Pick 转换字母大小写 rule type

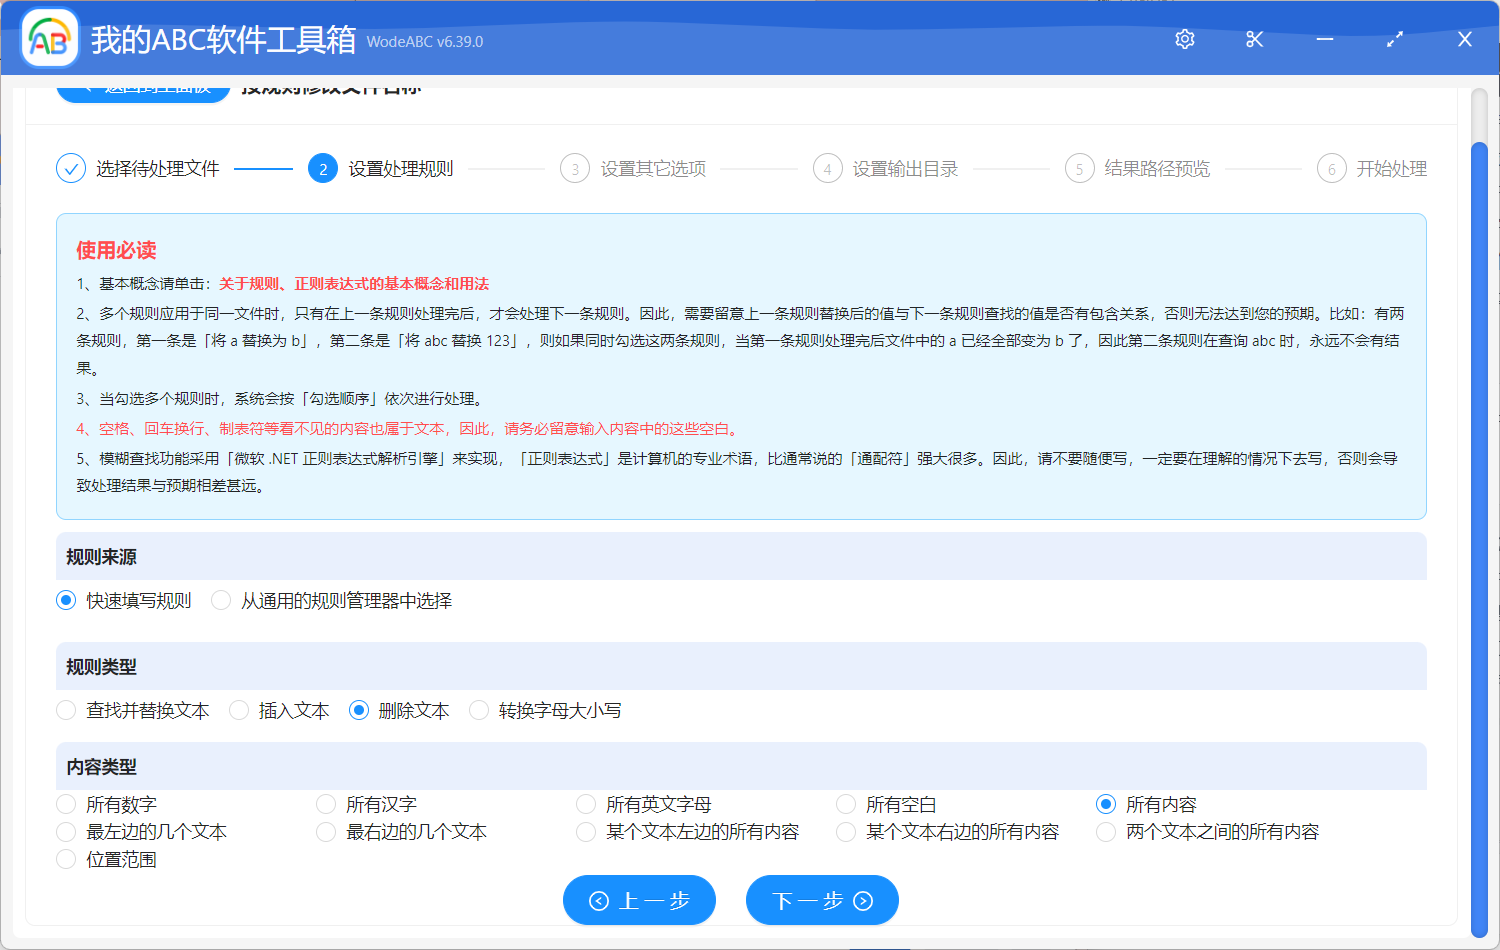click(x=478, y=710)
